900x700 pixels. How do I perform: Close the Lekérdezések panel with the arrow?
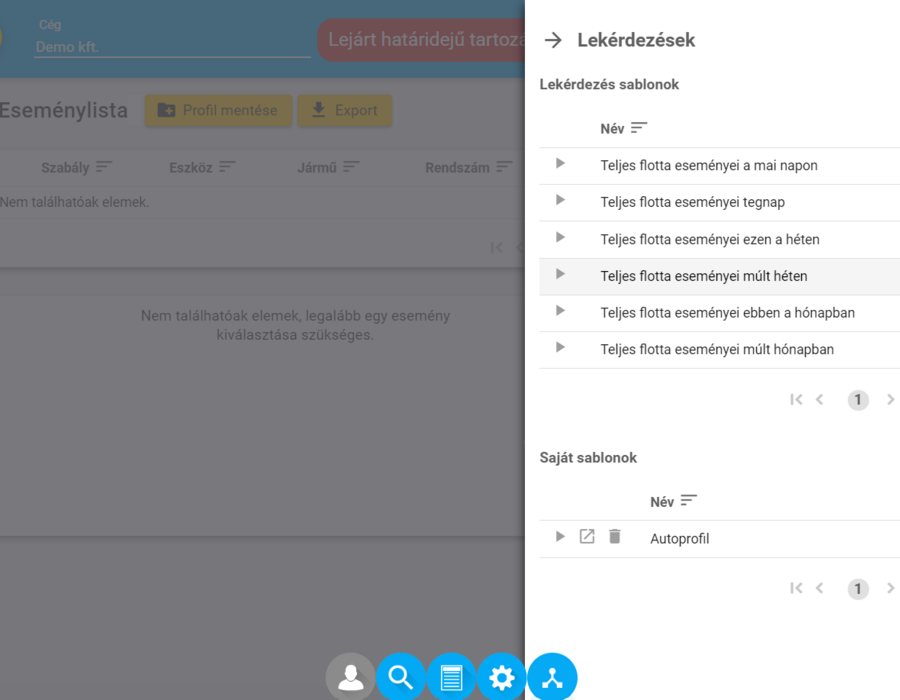click(x=553, y=40)
